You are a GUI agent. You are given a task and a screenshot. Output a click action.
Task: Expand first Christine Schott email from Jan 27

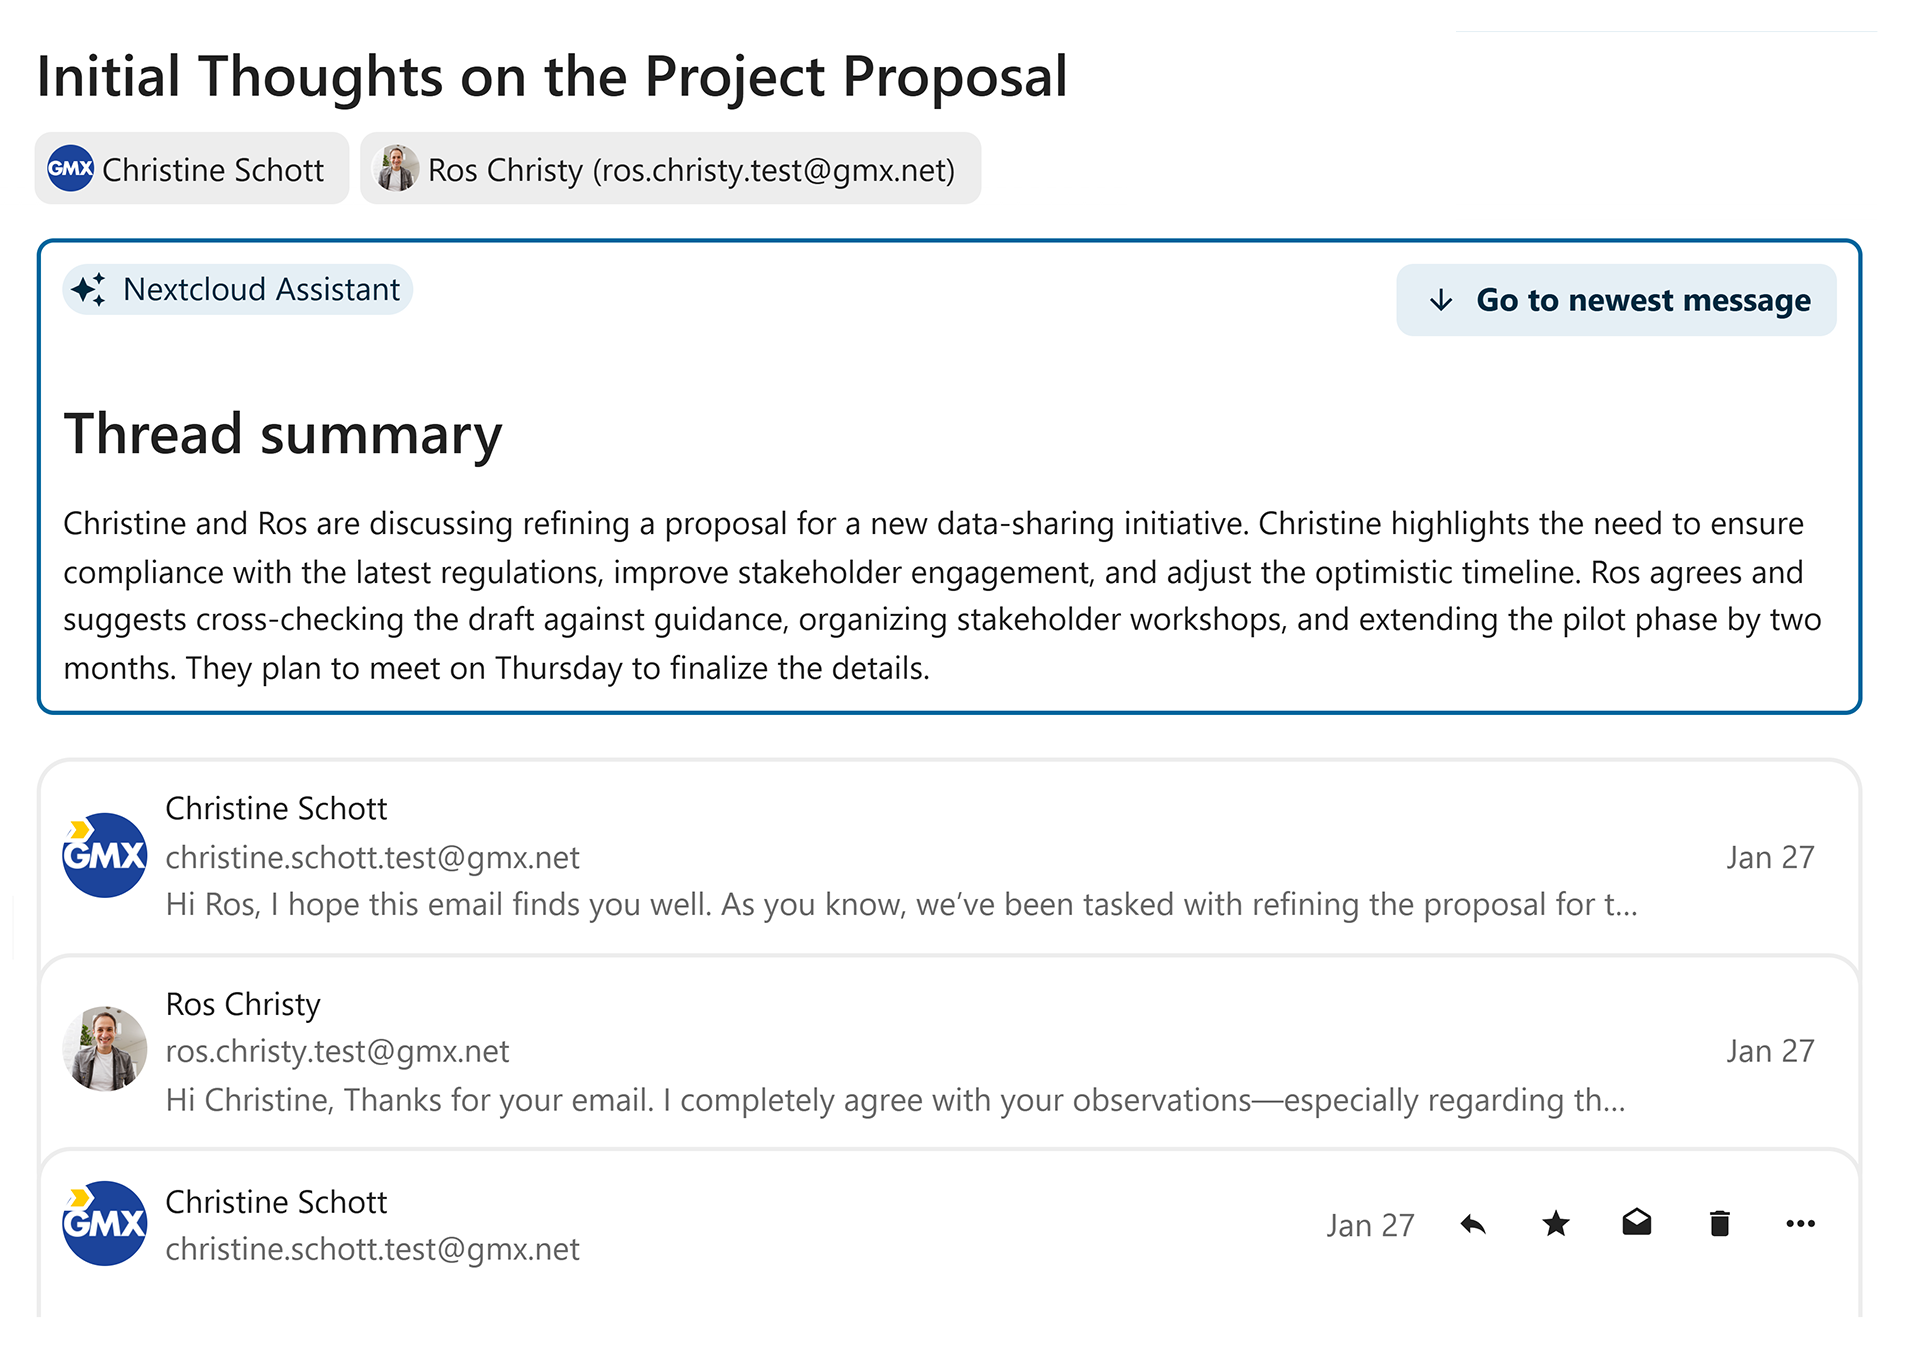949,857
